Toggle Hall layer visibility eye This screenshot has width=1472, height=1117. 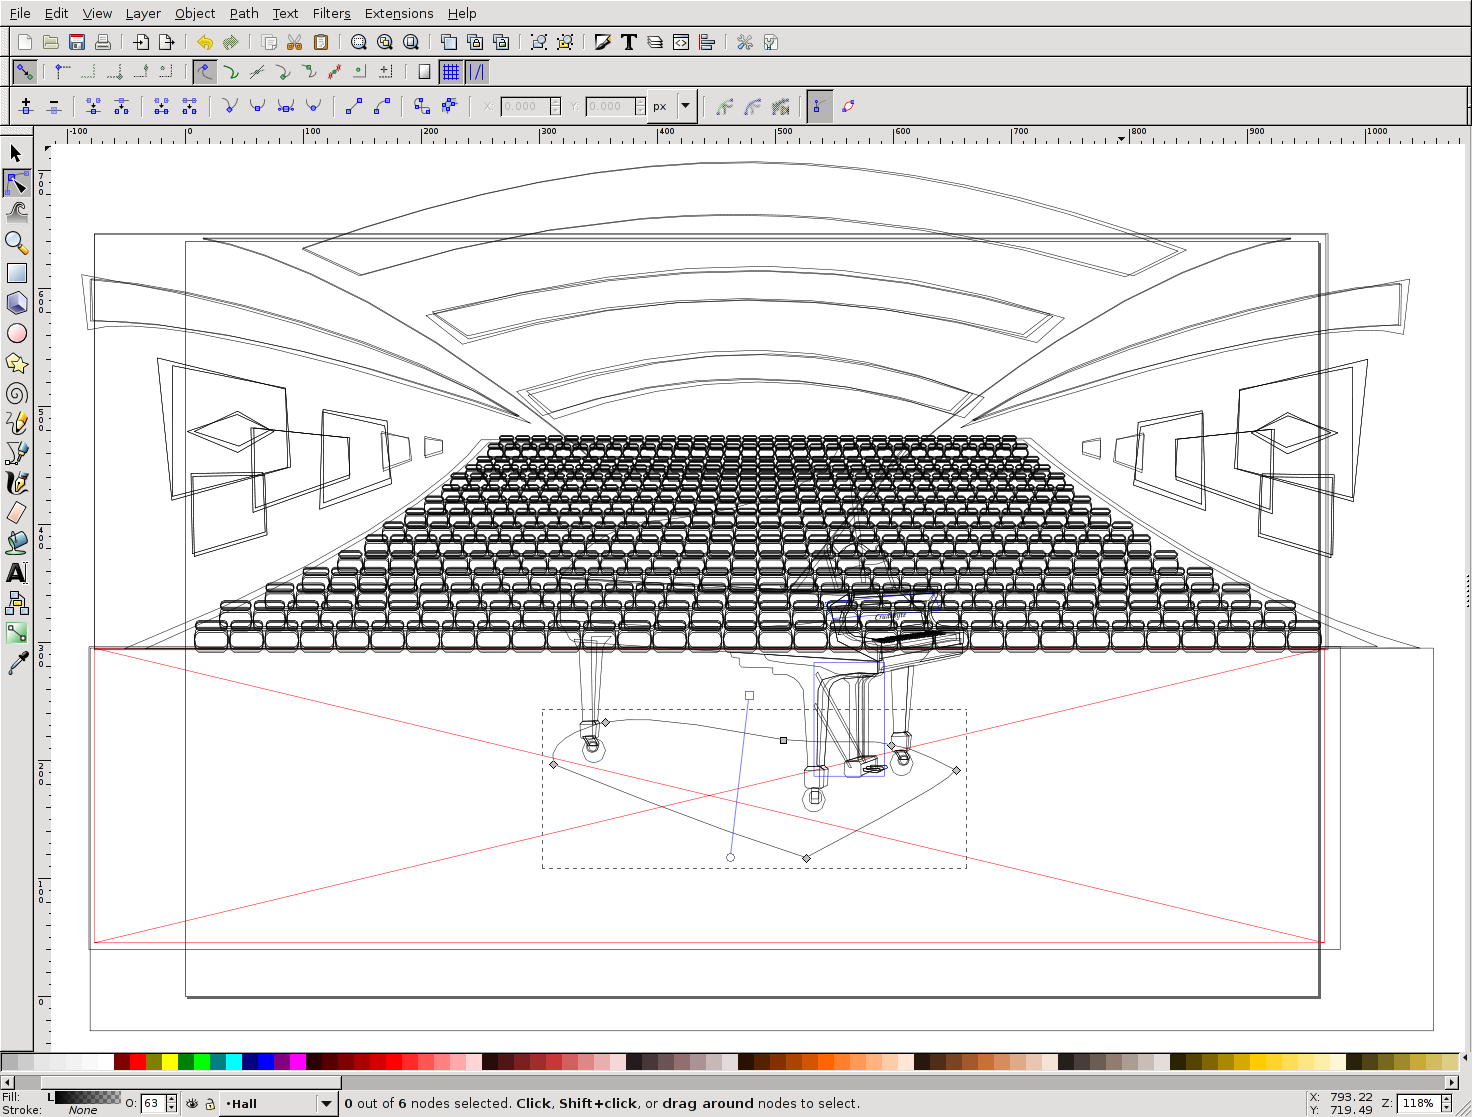pos(192,1104)
